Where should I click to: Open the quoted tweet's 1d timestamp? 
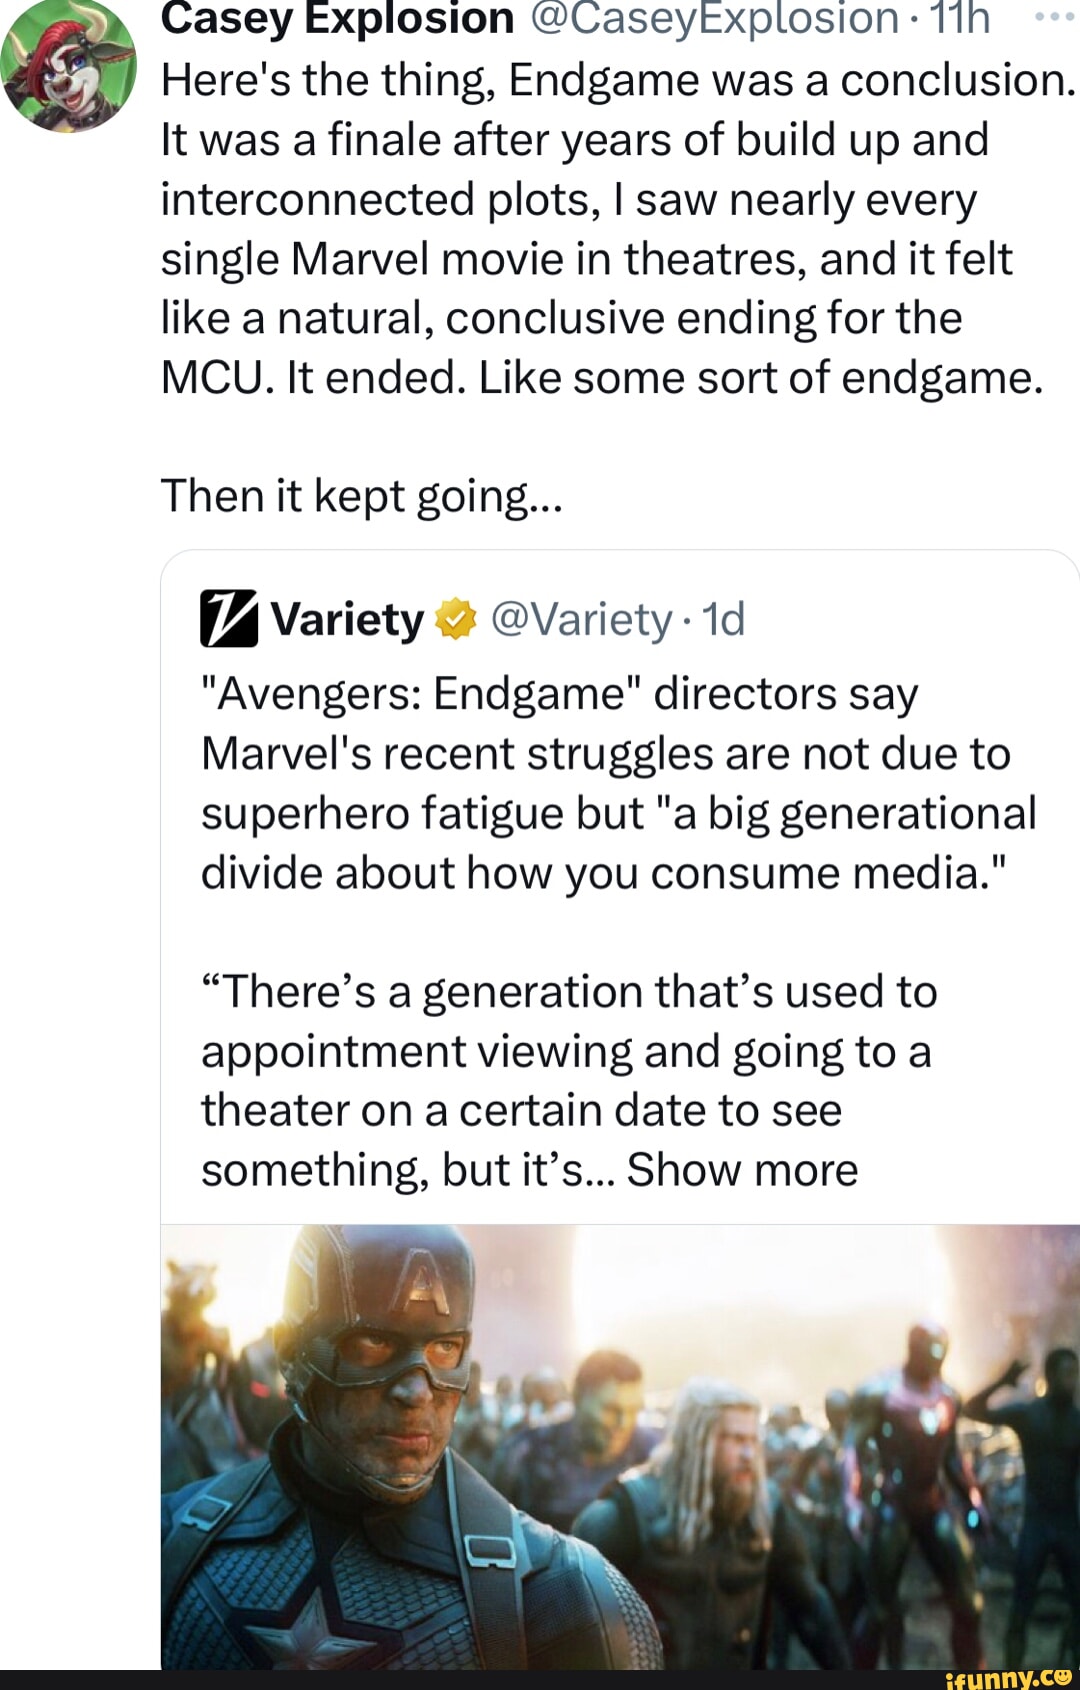(724, 620)
